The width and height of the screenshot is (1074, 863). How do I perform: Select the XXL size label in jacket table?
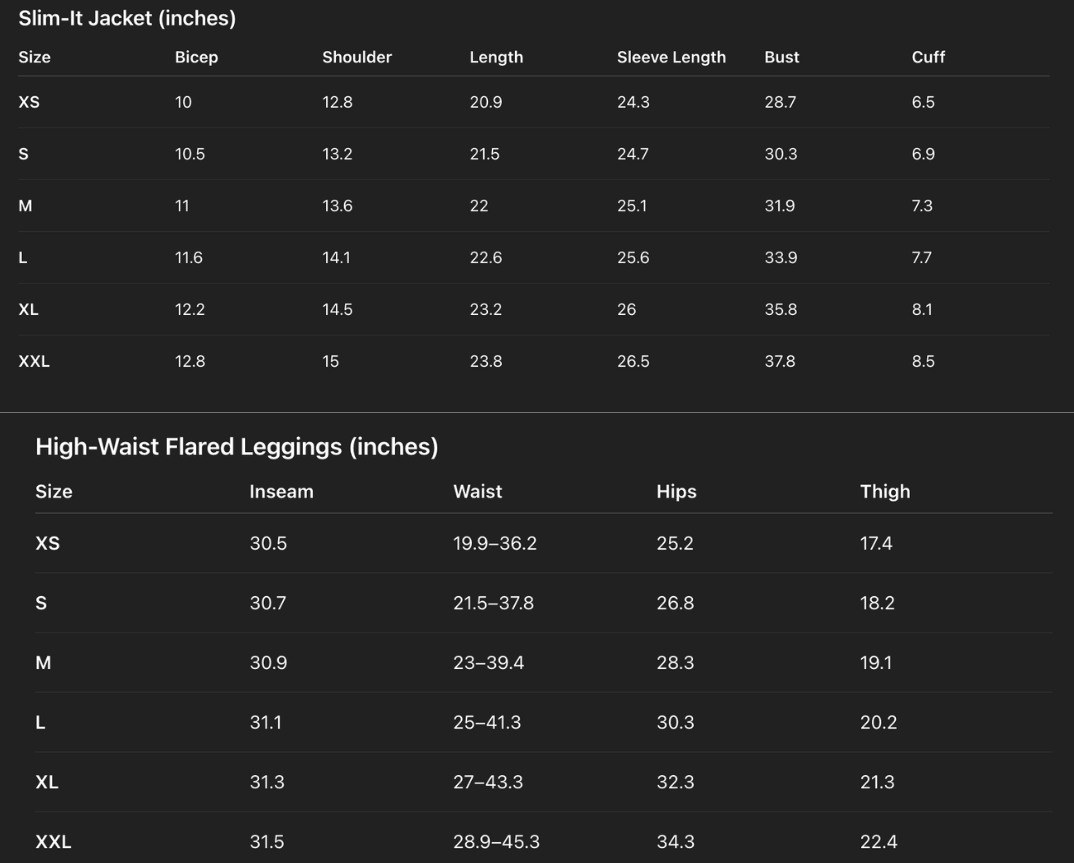pyautogui.click(x=34, y=361)
